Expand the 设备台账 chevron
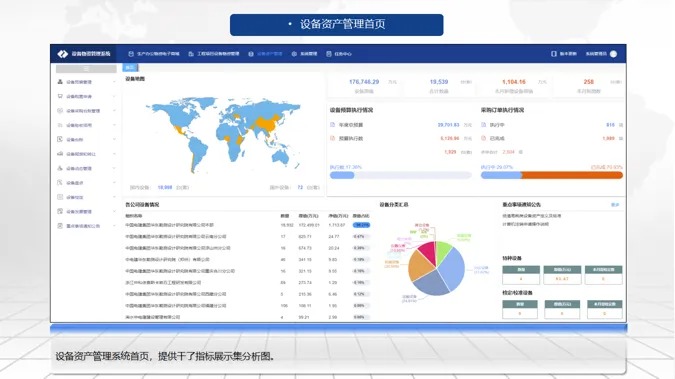This screenshot has width=675, height=379. [x=114, y=139]
